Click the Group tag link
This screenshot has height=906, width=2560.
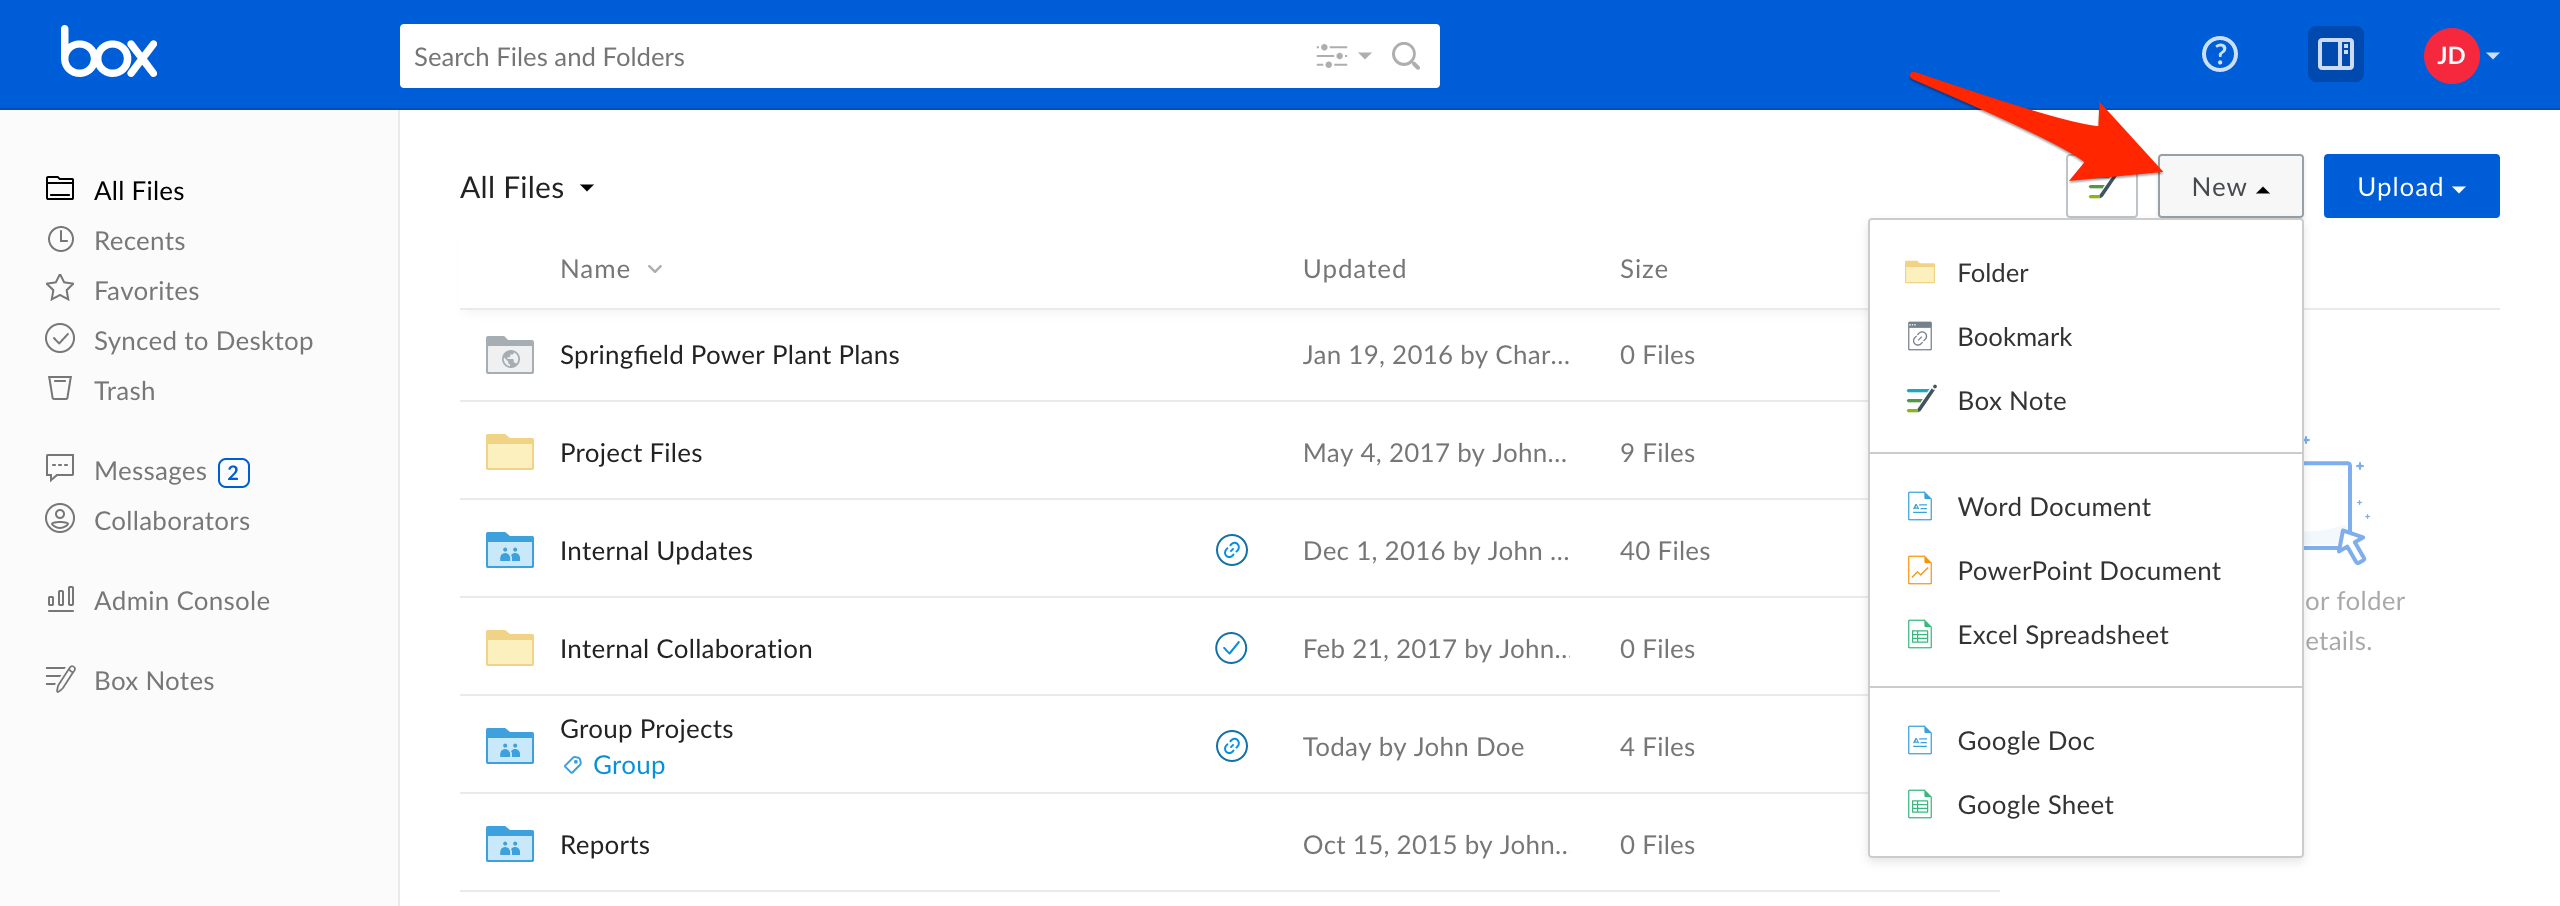coord(628,765)
